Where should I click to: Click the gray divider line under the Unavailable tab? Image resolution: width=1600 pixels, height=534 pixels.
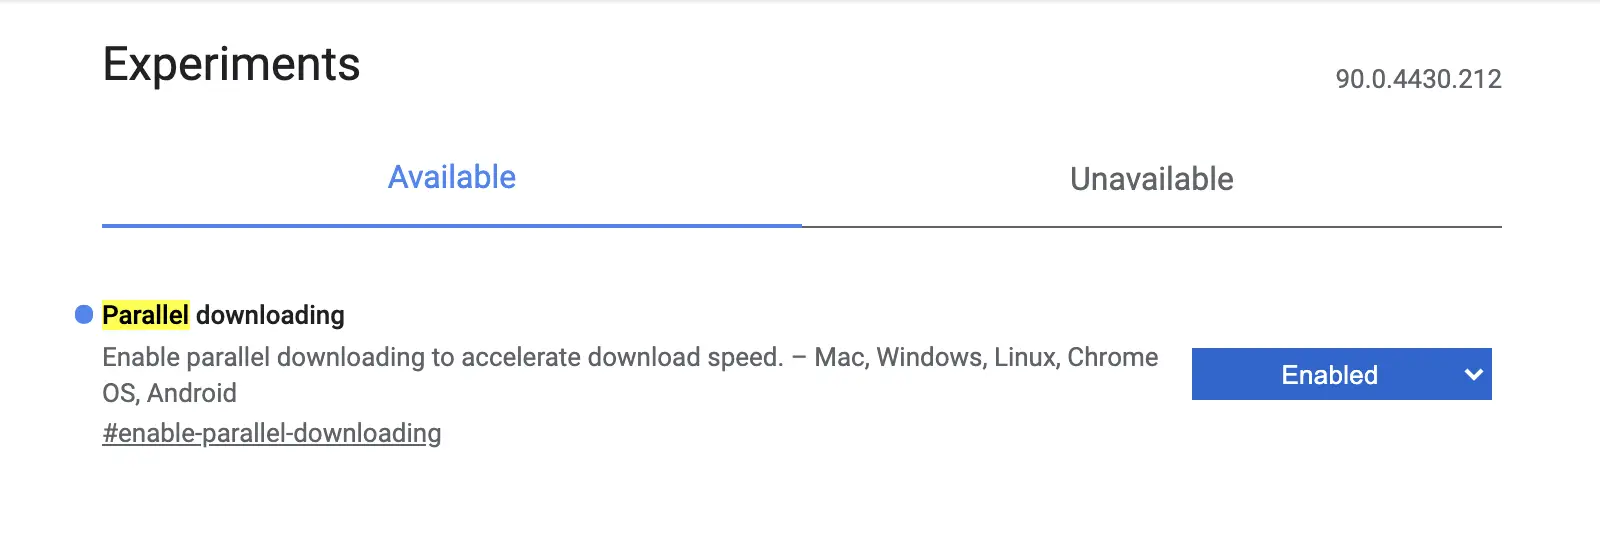[1151, 227]
